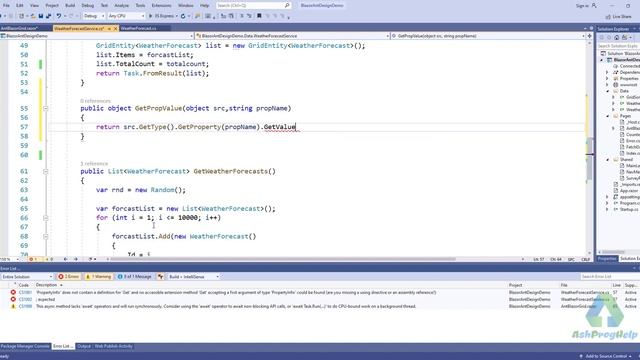Switch to the WeatherForecast.cs tab
The image size is (640, 360).
138,29
